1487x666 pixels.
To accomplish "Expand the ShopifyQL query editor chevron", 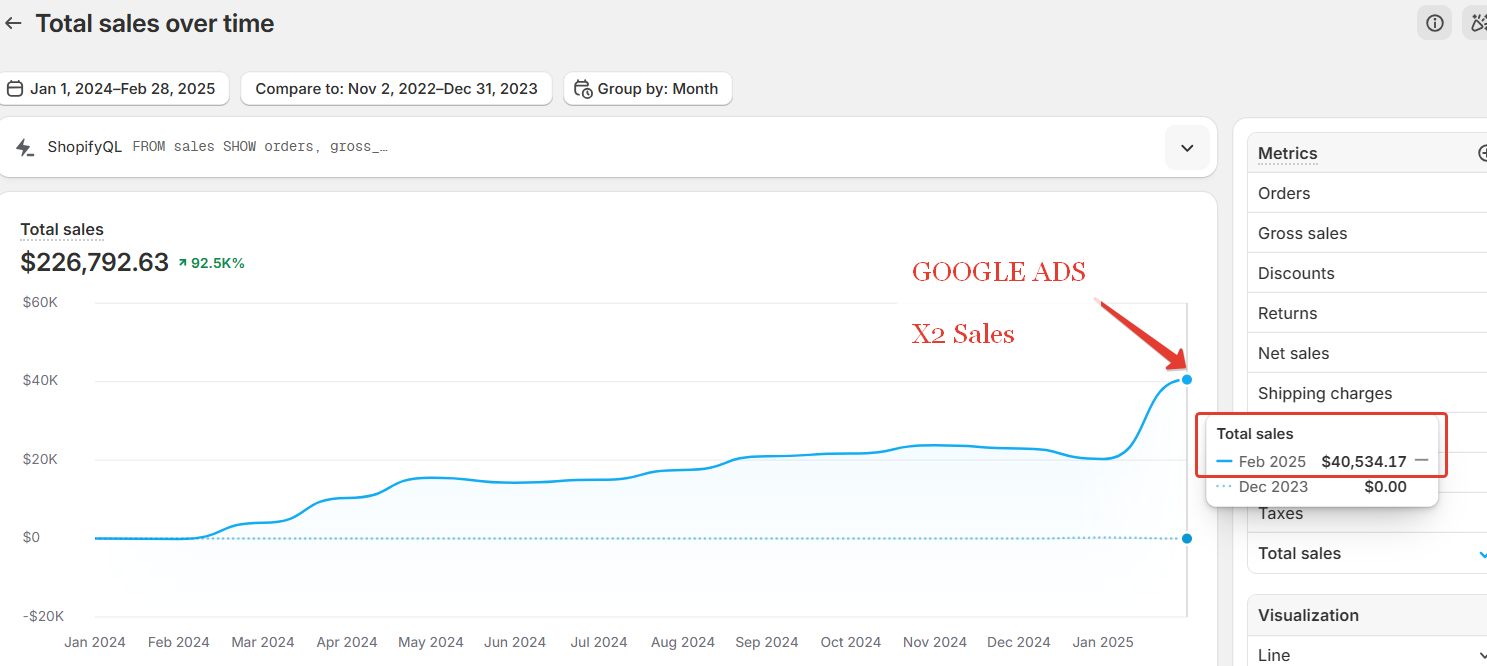I will (1187, 148).
